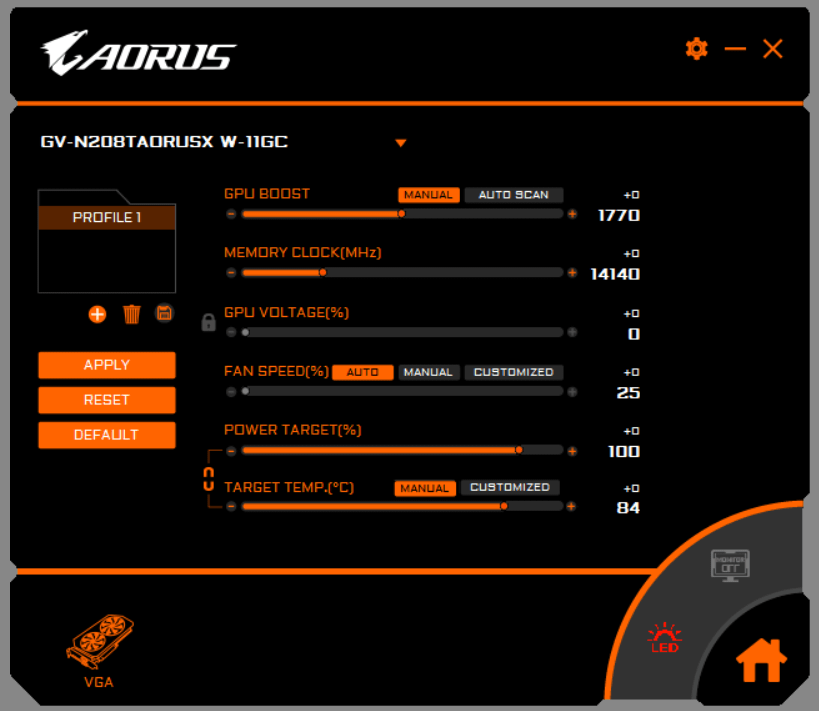Expand the graphics card model dropdown arrow

(401, 143)
